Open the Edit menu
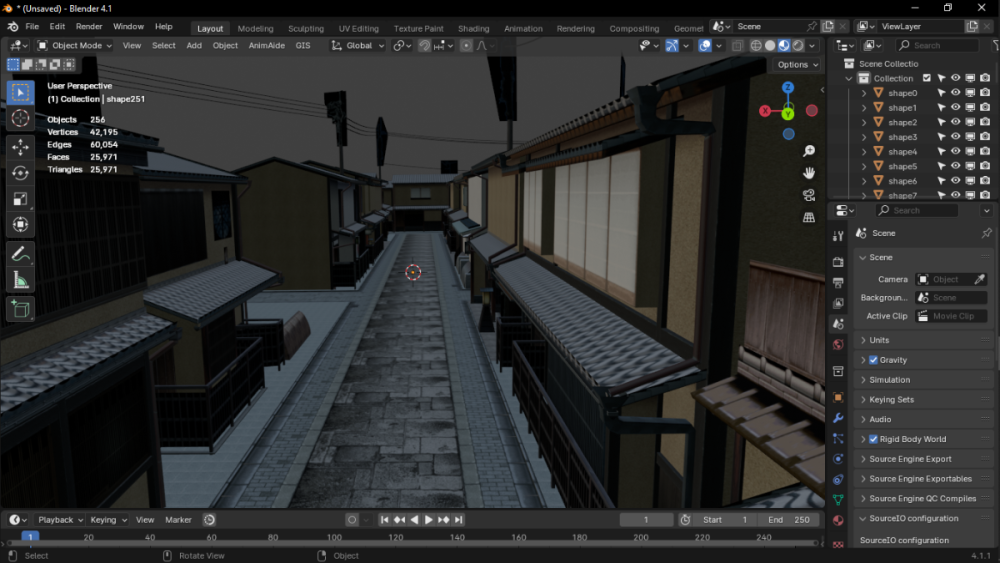 coord(57,27)
